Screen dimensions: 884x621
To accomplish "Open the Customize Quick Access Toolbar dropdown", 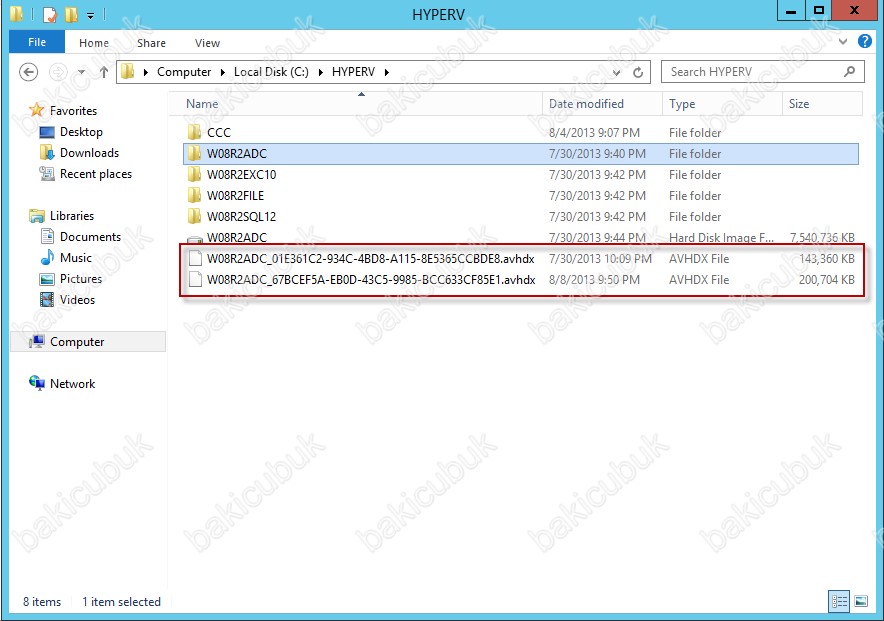I will 90,15.
